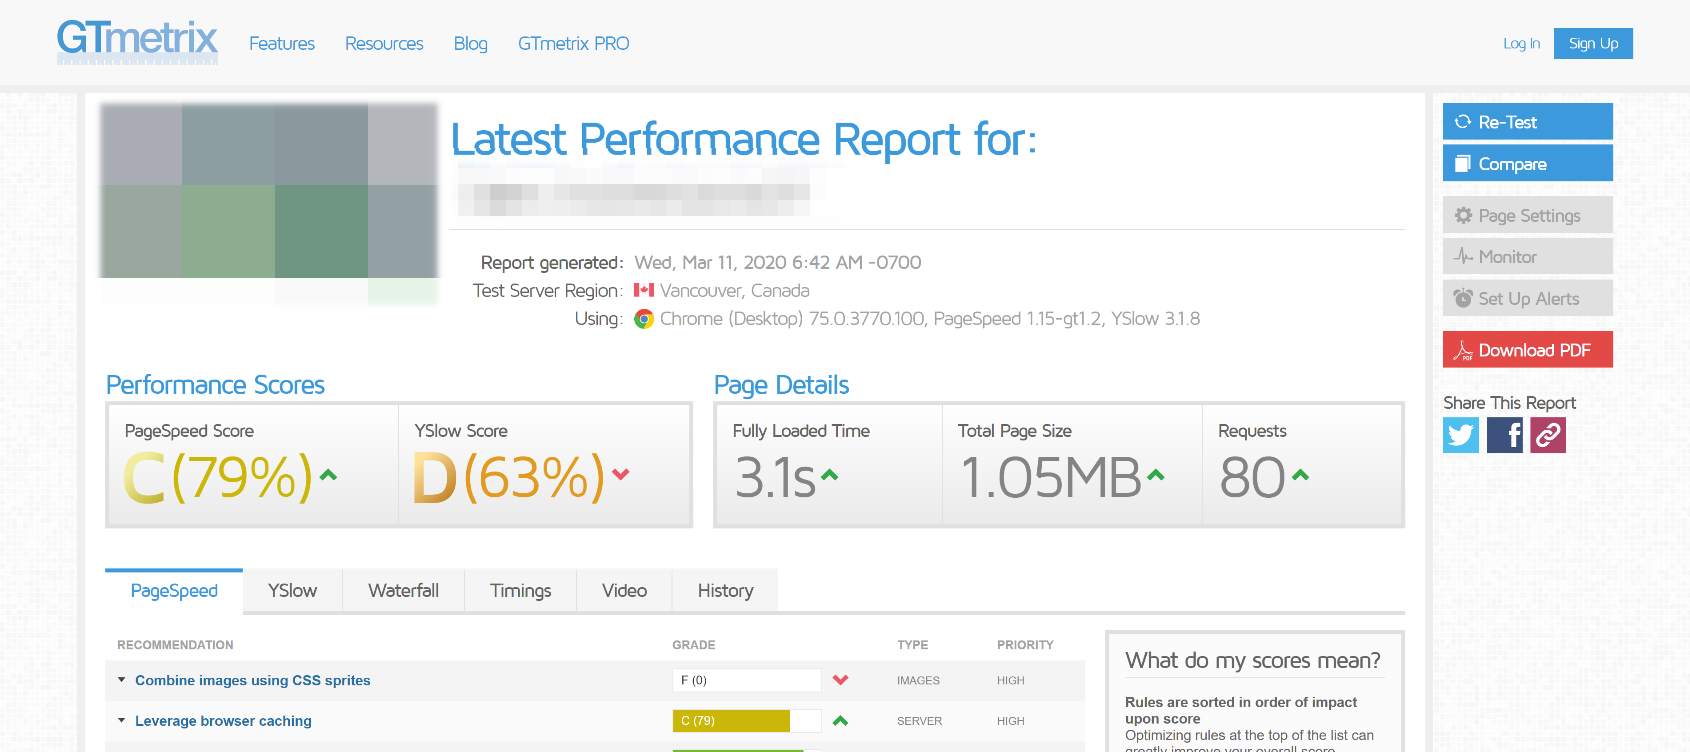1690x752 pixels.
Task: Download the report as PDF
Action: coord(1528,350)
